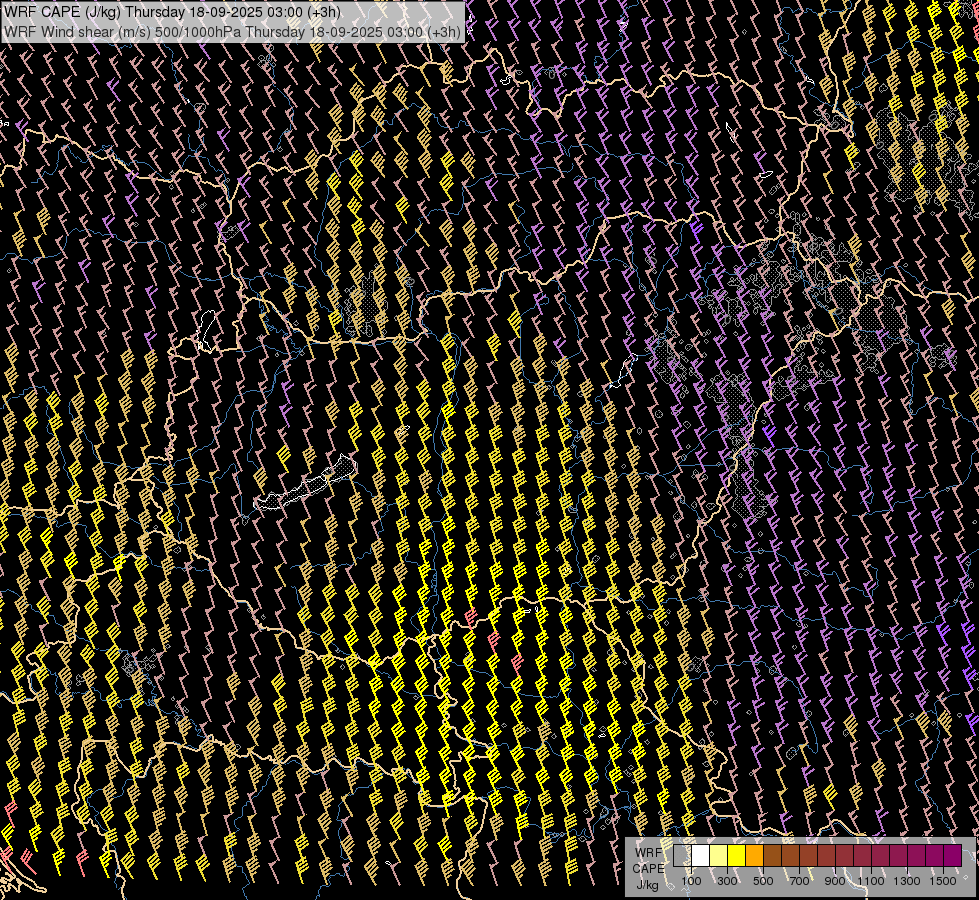
Task: Click the '700' legend value
Action: [x=799, y=881]
